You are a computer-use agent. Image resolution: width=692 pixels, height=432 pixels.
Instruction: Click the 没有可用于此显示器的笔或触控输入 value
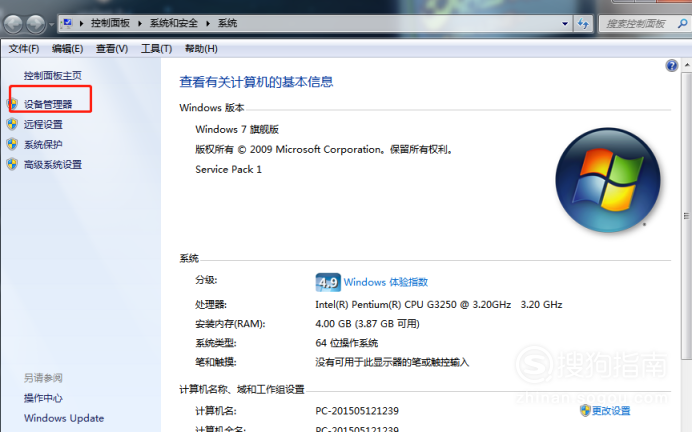coord(392,362)
